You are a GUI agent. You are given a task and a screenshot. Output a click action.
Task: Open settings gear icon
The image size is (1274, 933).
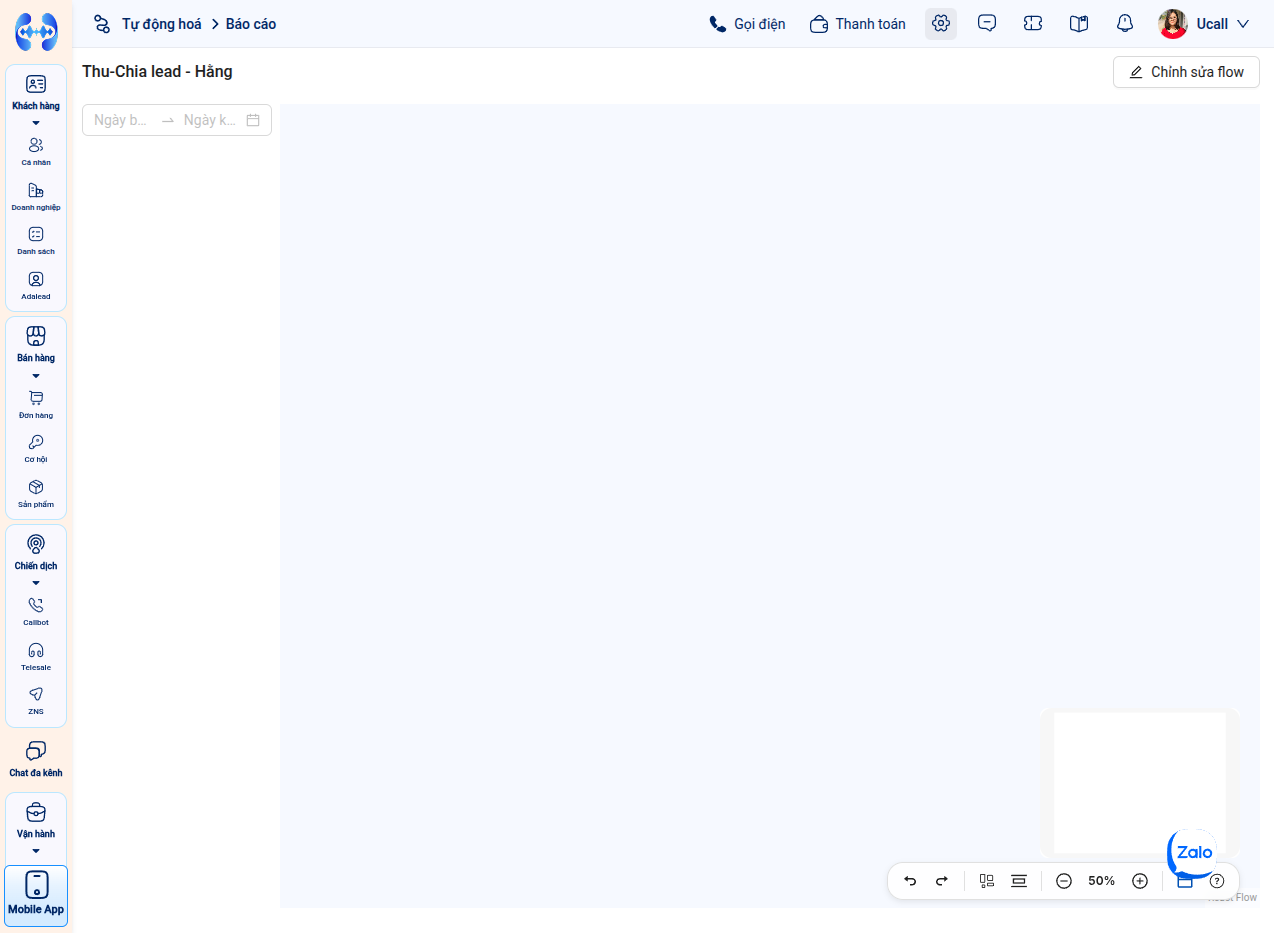pyautogui.click(x=941, y=24)
